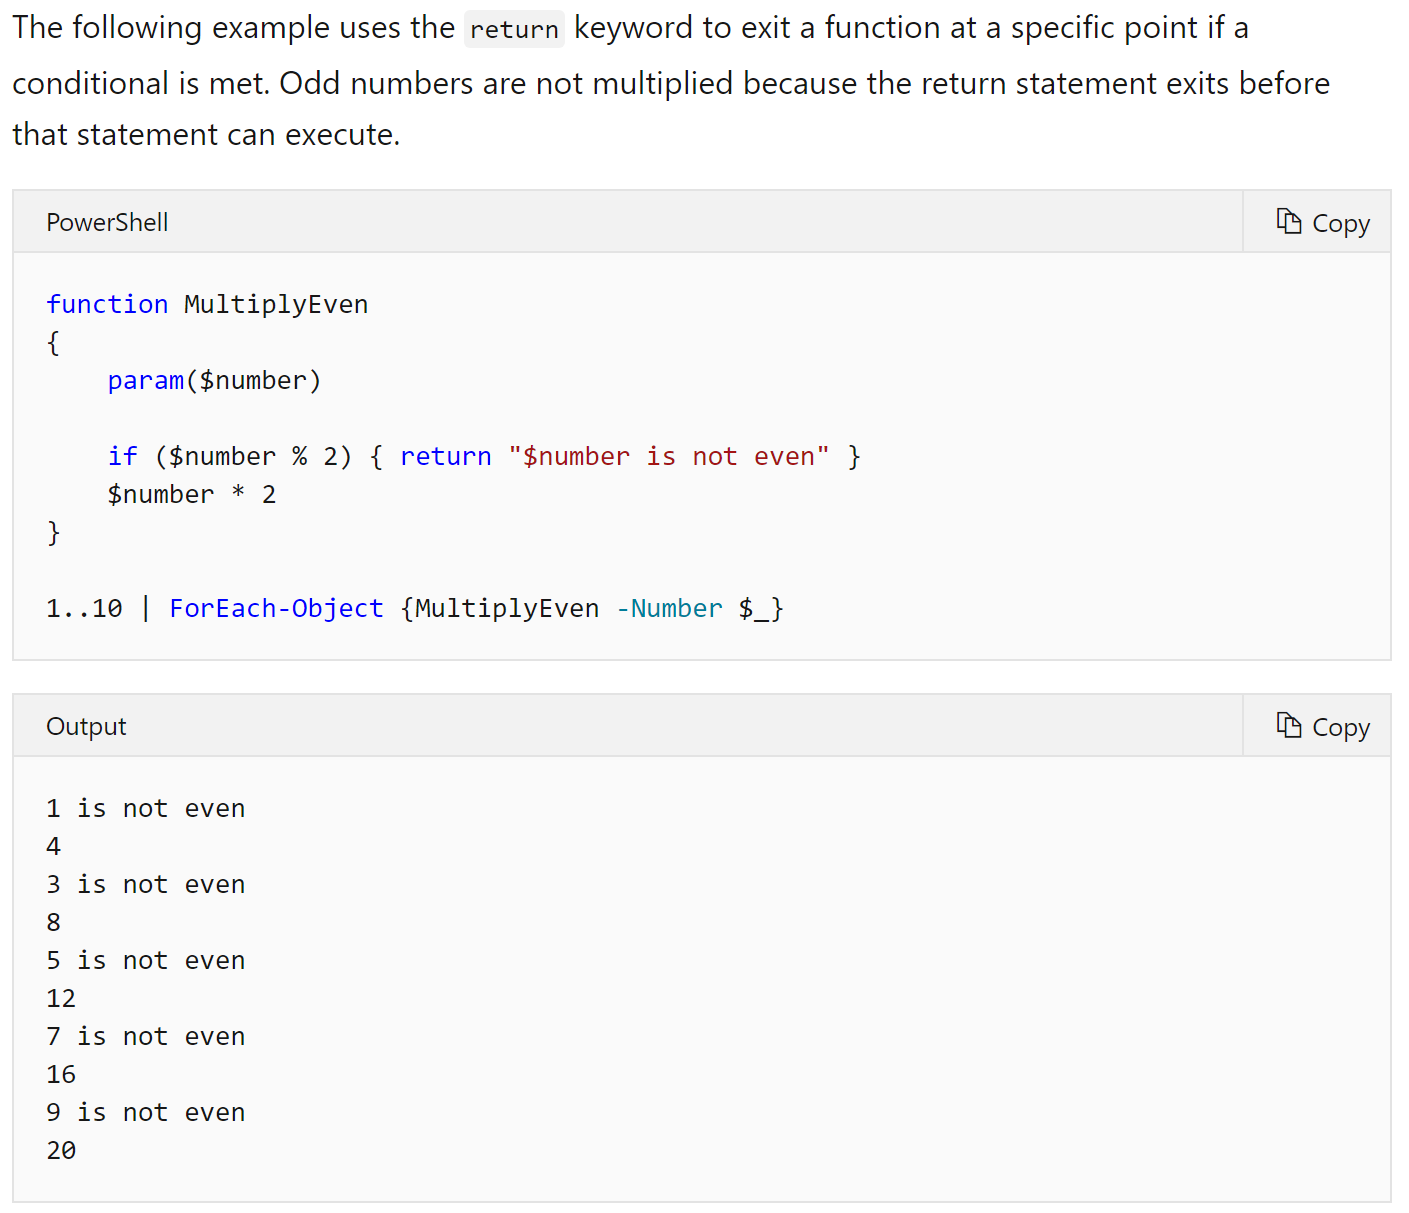Click the output value 16
Screen dimensions: 1409x1213
[60, 1073]
